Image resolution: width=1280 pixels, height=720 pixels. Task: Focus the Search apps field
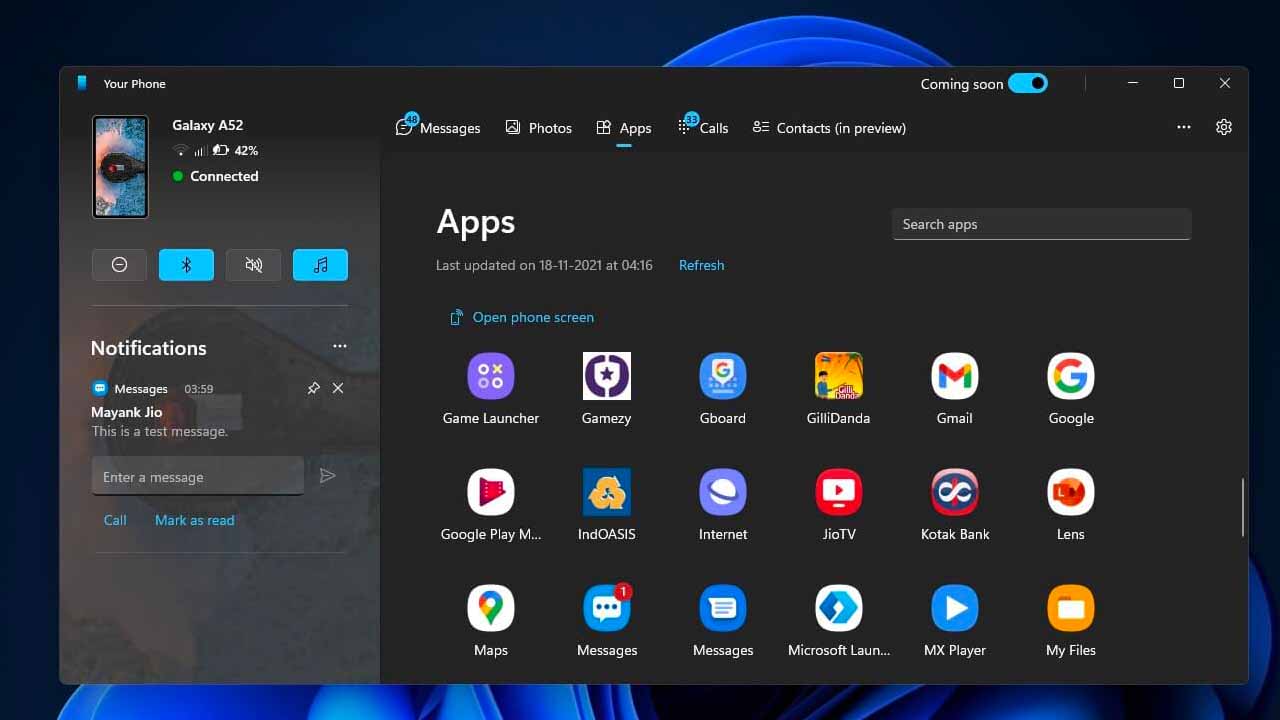(x=1041, y=224)
